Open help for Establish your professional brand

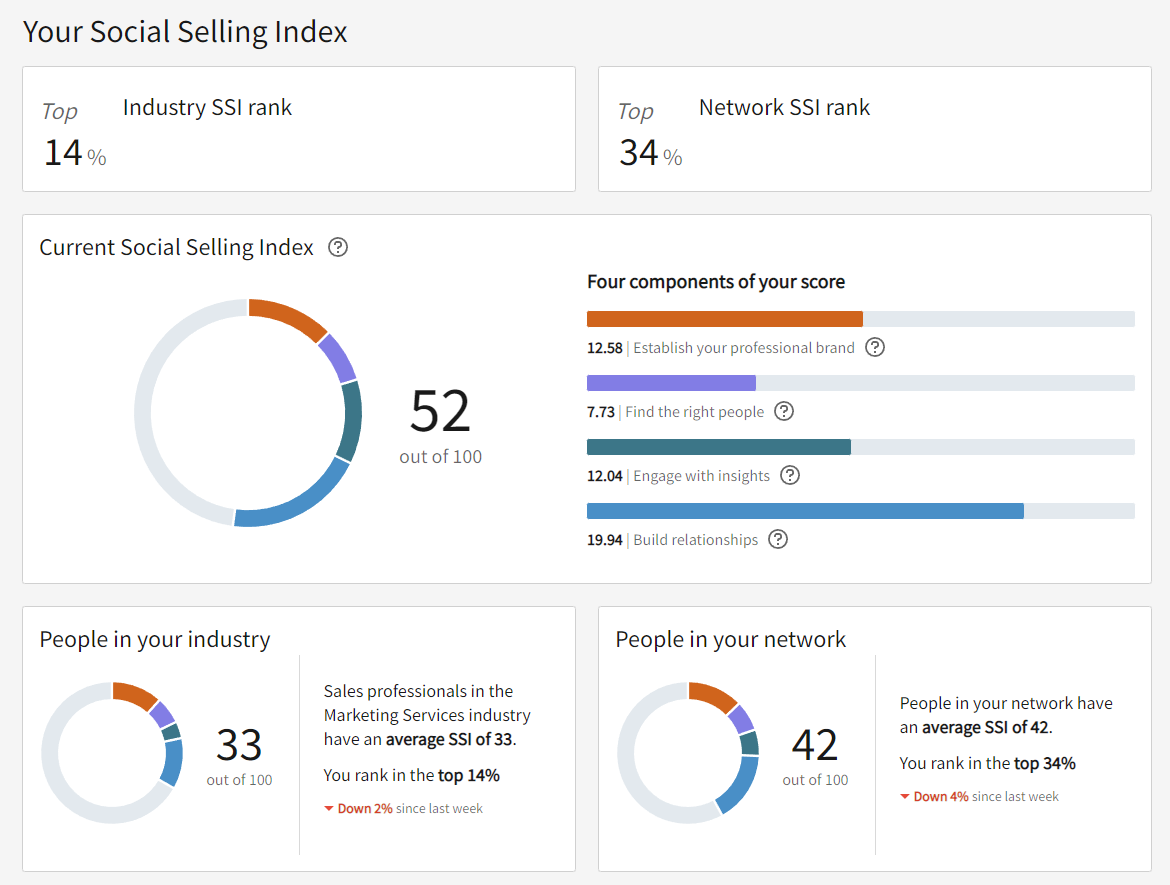pyautogui.click(x=875, y=347)
